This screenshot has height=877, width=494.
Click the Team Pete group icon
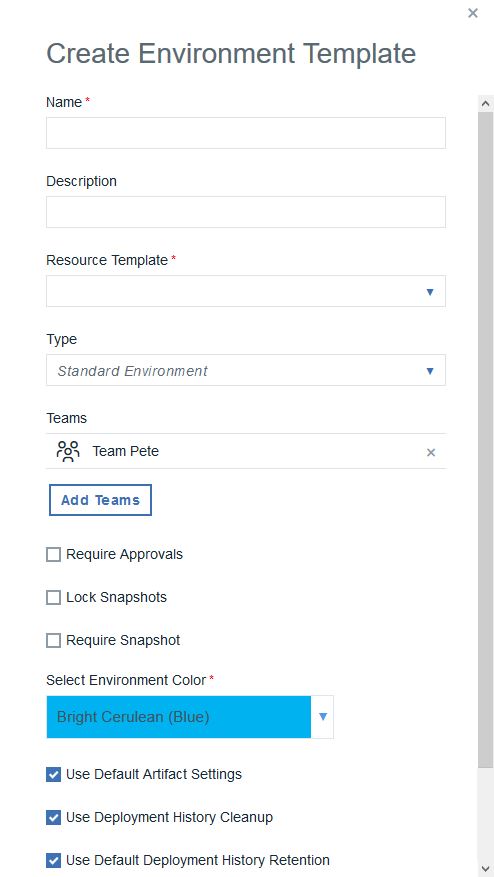tap(68, 451)
